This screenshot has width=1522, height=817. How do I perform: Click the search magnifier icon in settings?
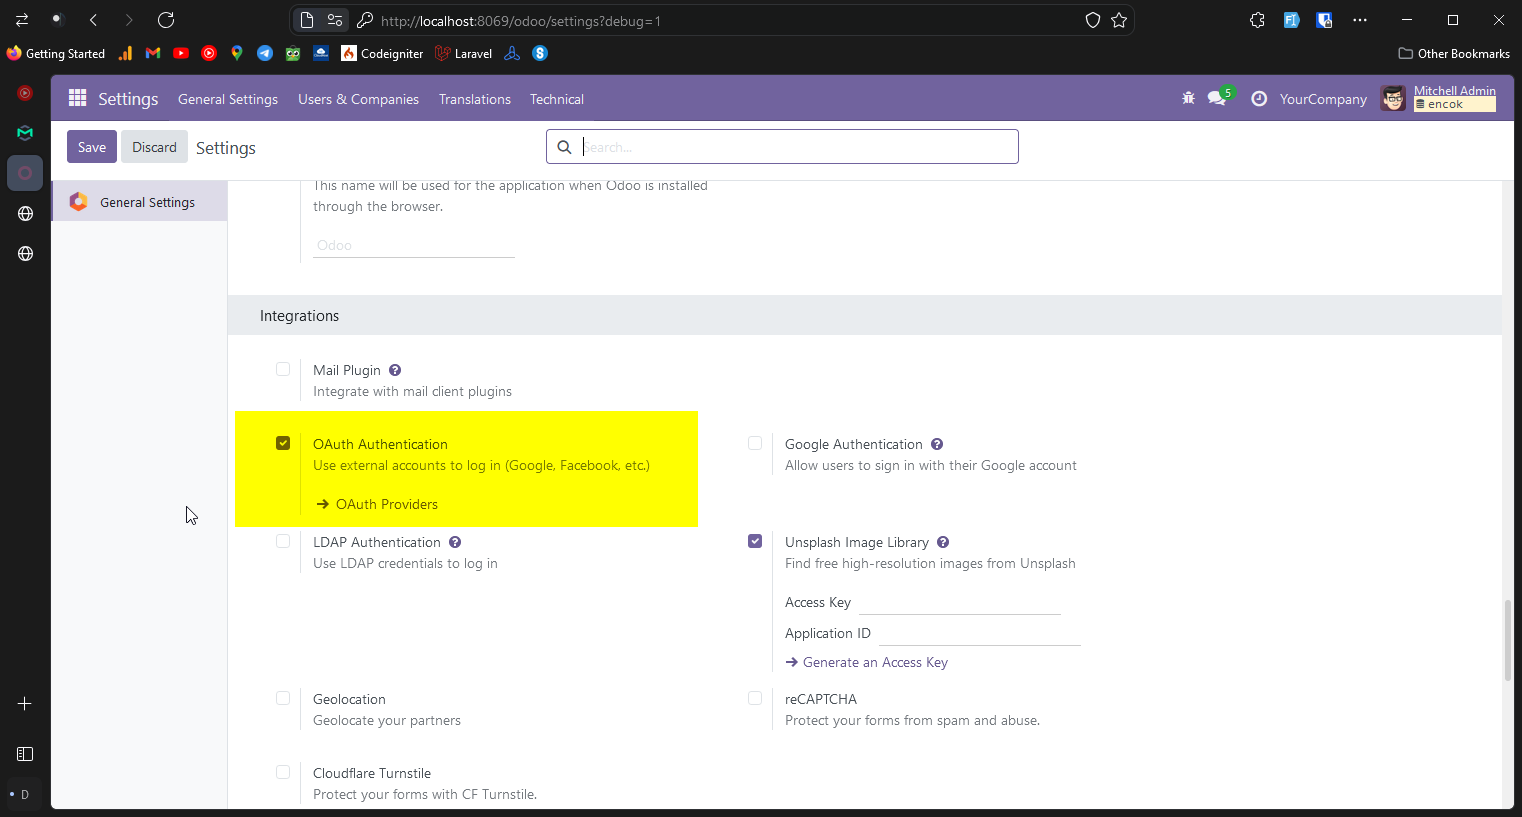coord(564,147)
